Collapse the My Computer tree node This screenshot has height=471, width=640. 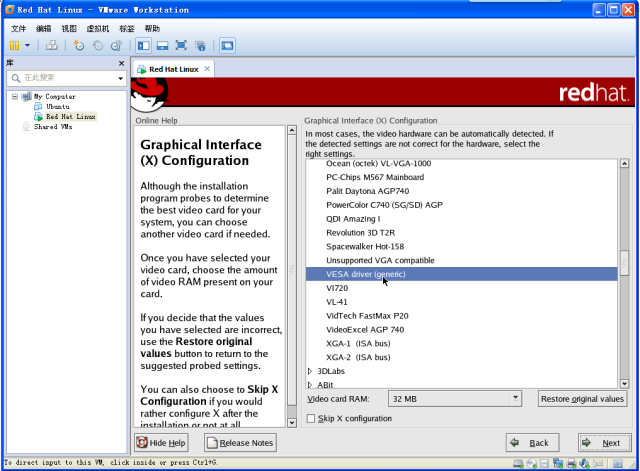point(15,97)
